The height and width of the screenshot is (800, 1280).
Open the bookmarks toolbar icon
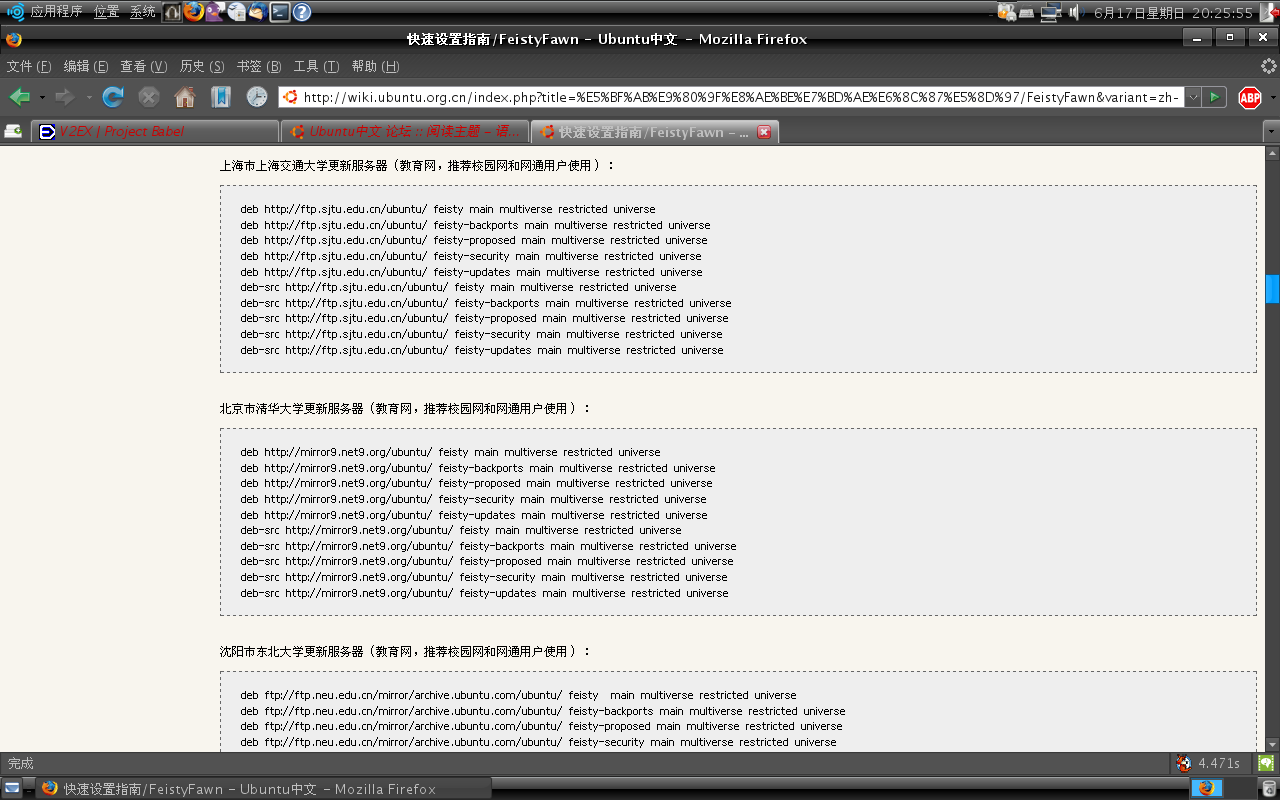tap(221, 97)
